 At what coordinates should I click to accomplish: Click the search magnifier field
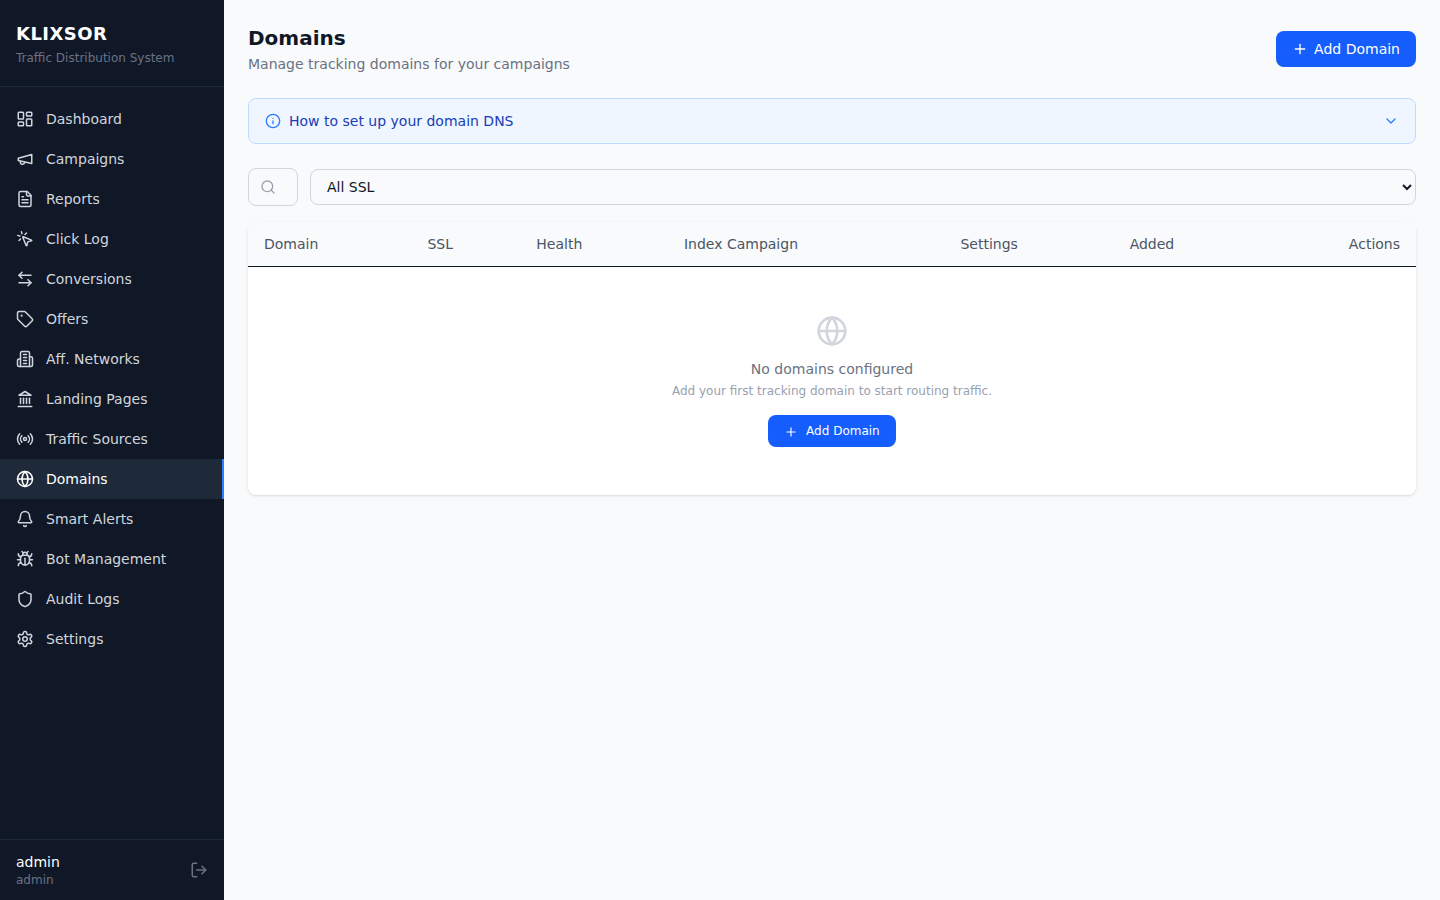tap(272, 187)
